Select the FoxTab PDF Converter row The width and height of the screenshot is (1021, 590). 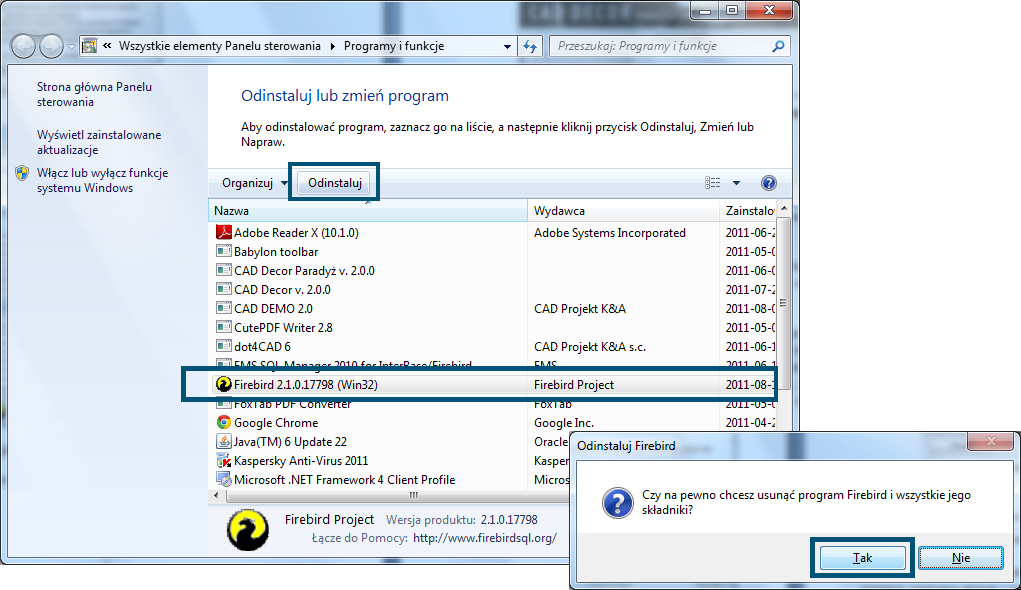coord(494,404)
